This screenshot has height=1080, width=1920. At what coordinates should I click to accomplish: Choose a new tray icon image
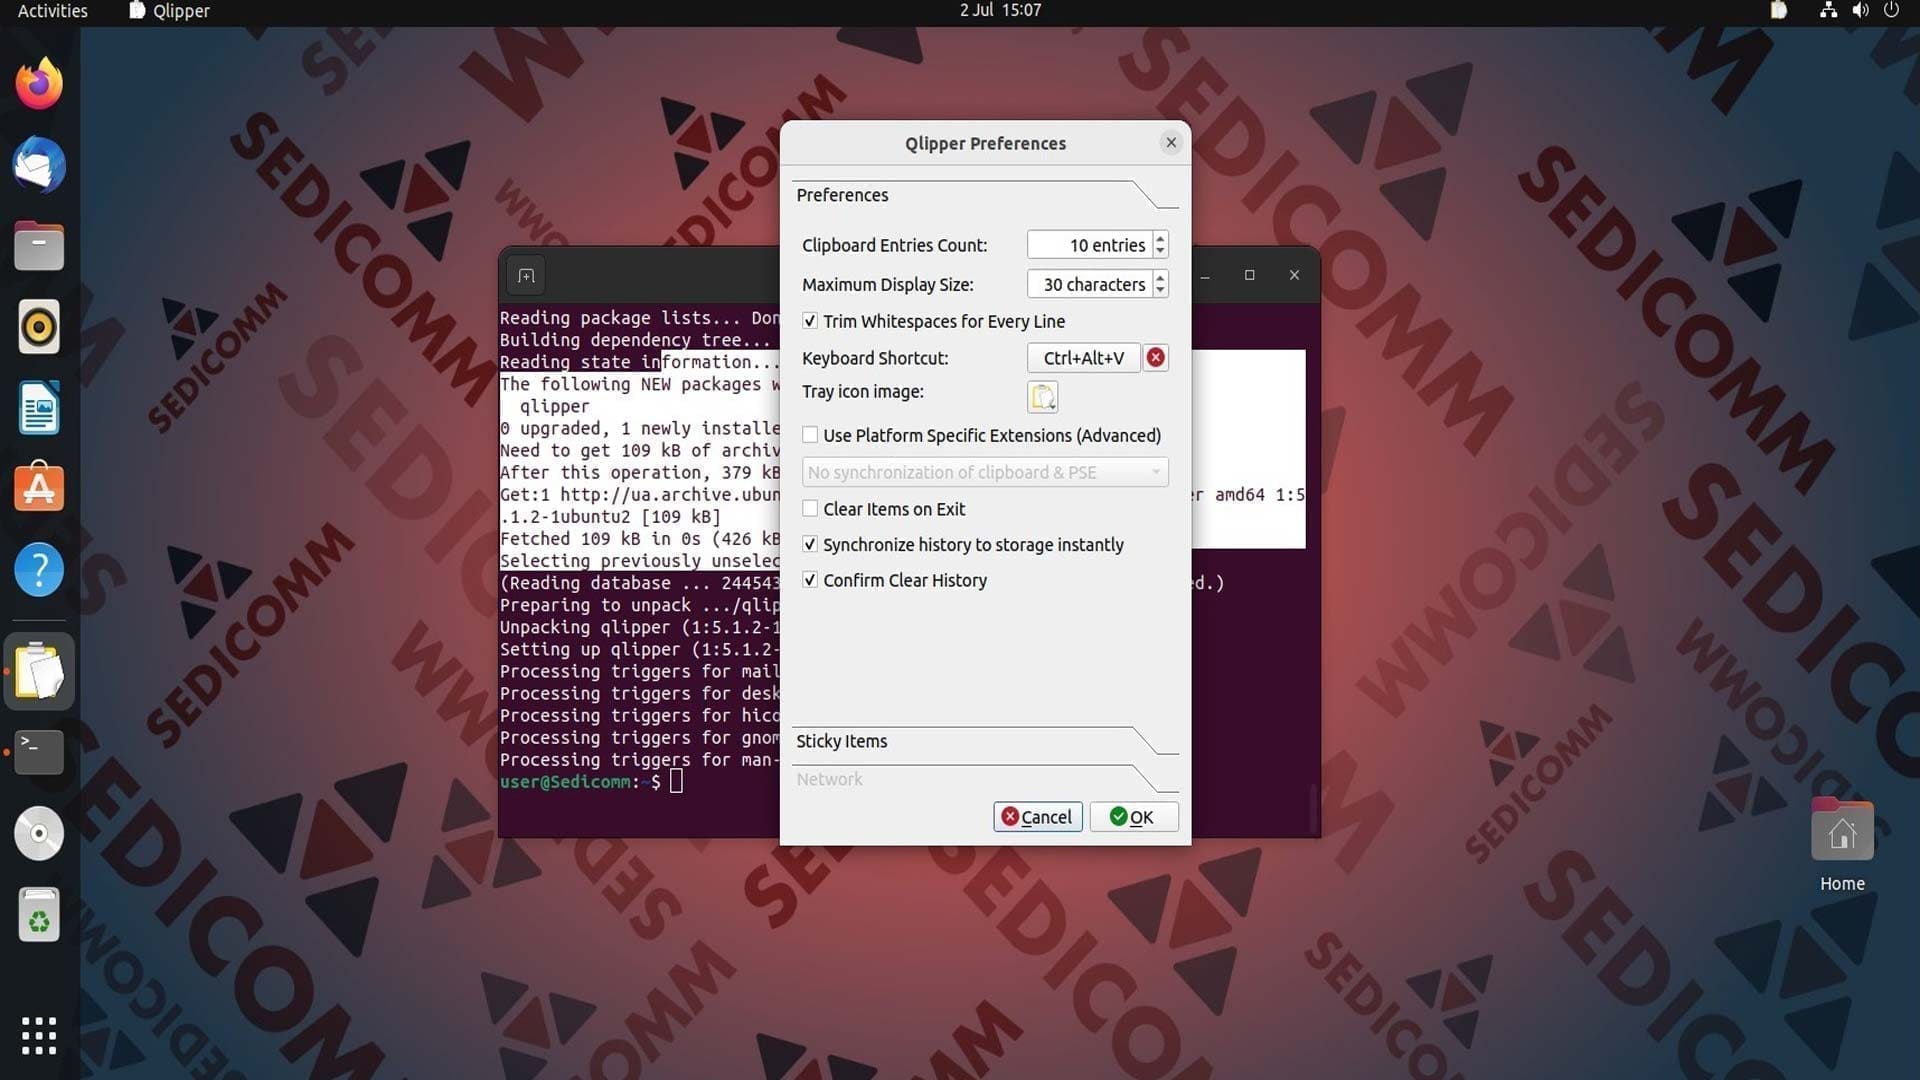click(1042, 397)
